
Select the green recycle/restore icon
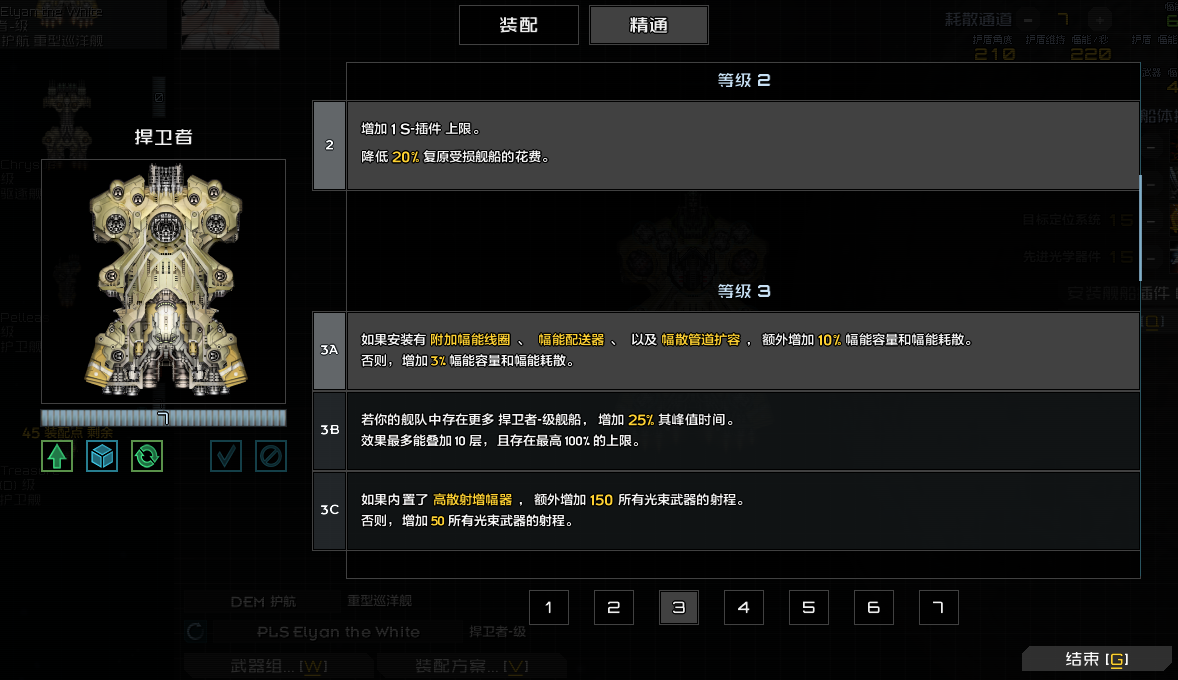point(146,455)
